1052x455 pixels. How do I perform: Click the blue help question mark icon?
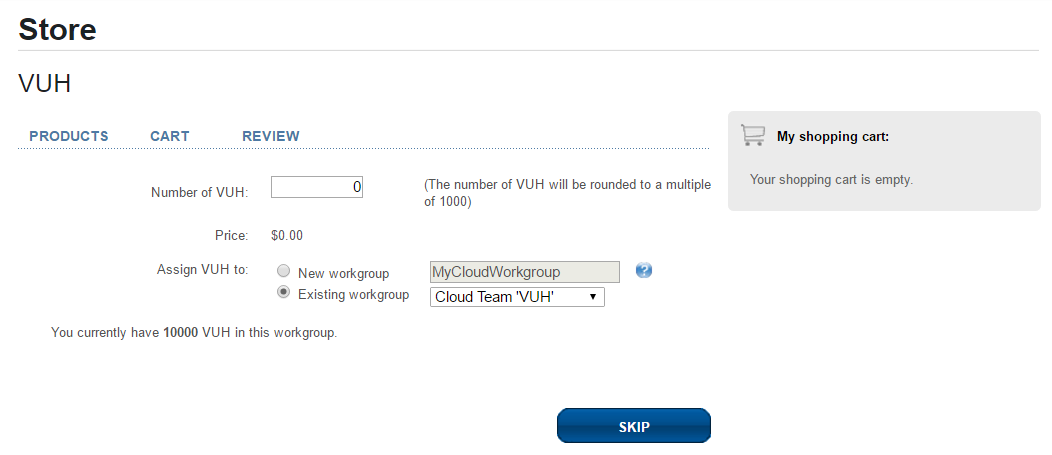point(644,270)
